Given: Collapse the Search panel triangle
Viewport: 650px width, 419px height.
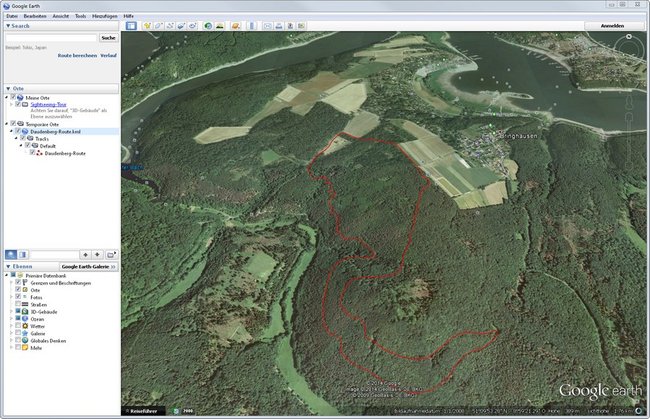Looking at the screenshot, I should click(x=8, y=26).
